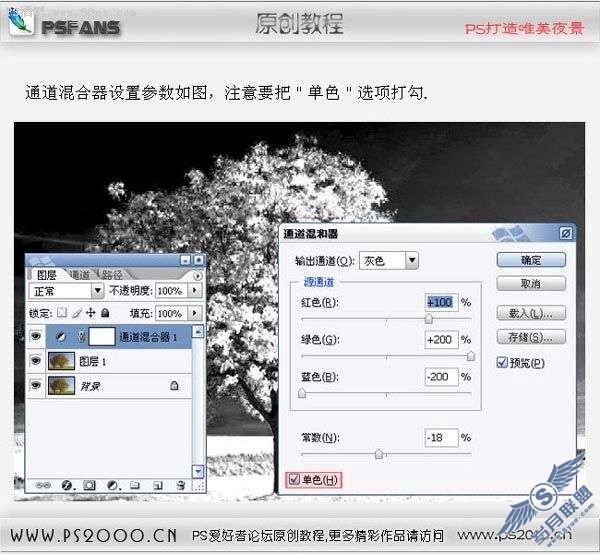Click the lock all padlock icon
The height and width of the screenshot is (554, 600).
pyautogui.click(x=105, y=313)
